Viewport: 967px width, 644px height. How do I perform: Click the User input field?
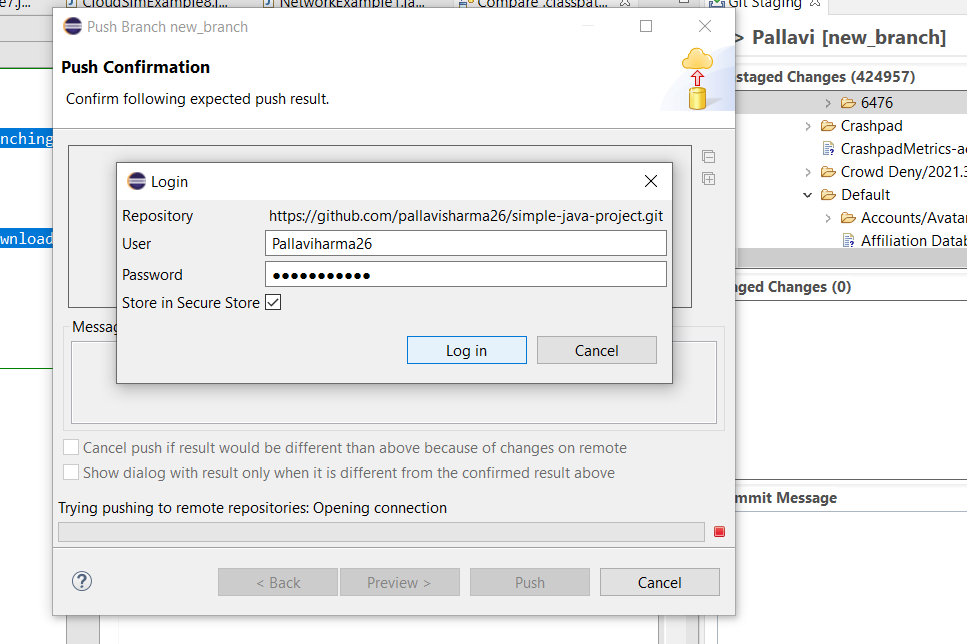[x=466, y=243]
